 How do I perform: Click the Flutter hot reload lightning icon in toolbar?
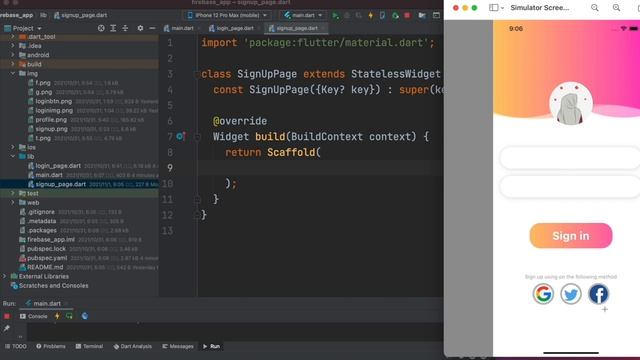[371, 16]
